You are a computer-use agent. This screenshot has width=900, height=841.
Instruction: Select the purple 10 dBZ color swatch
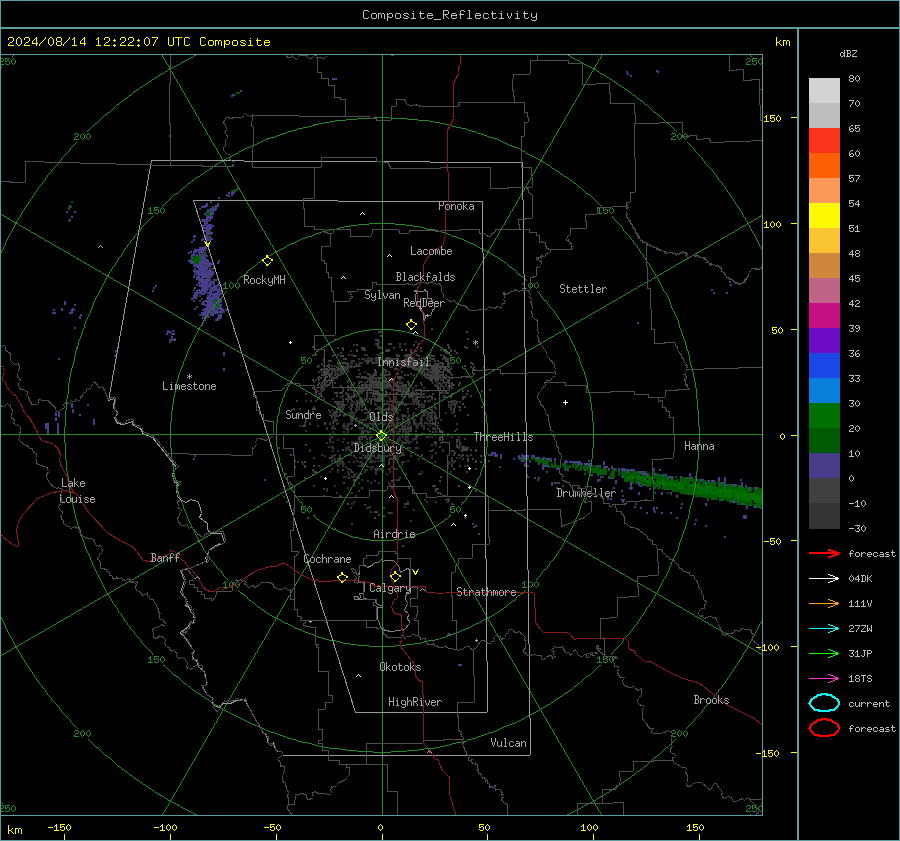824,466
